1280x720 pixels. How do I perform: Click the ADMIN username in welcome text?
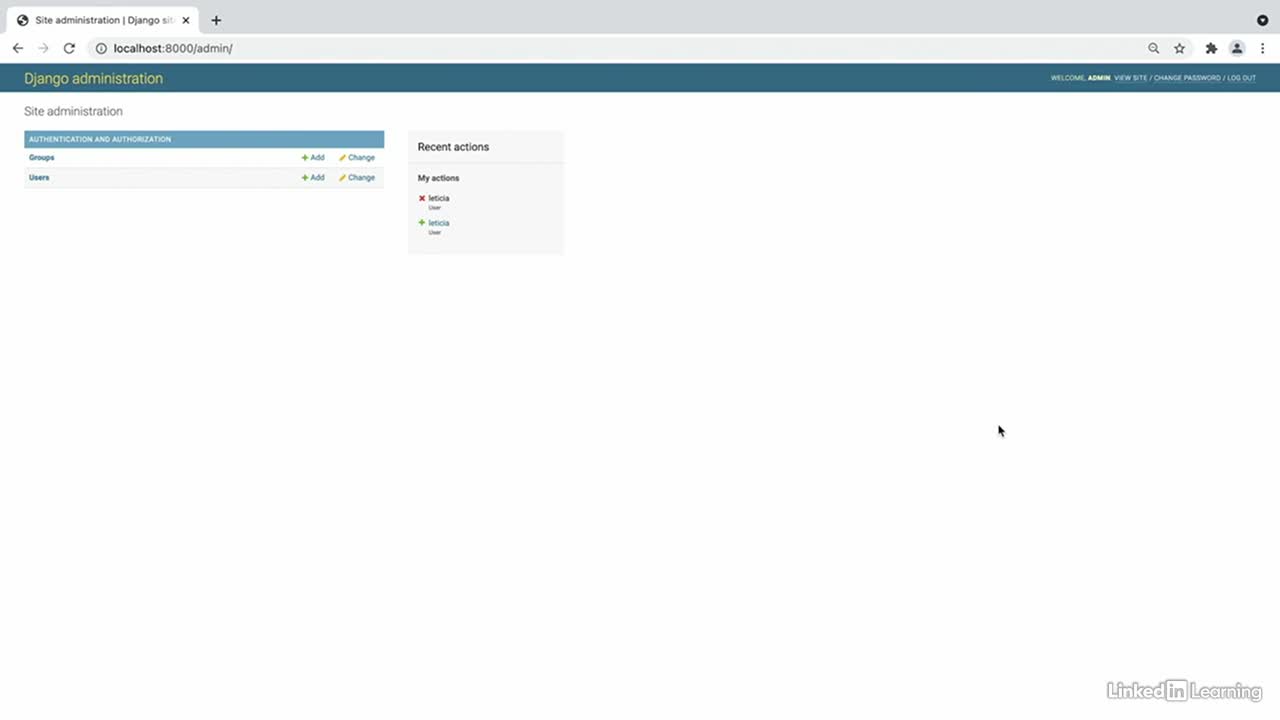click(1099, 78)
